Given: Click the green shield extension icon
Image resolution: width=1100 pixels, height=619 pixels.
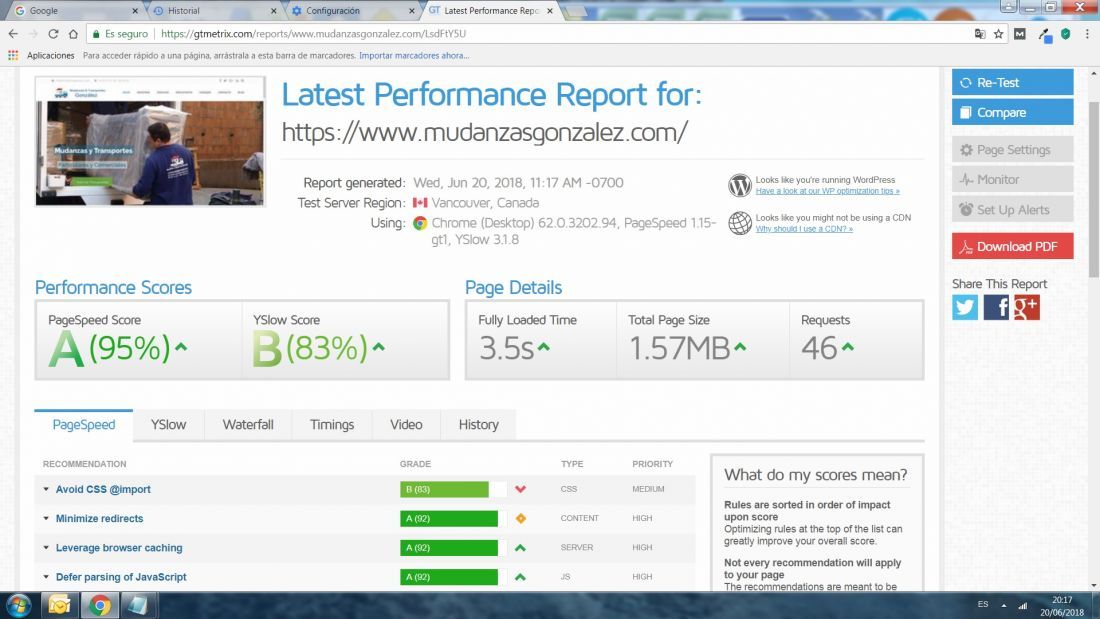Looking at the screenshot, I should pos(1066,34).
